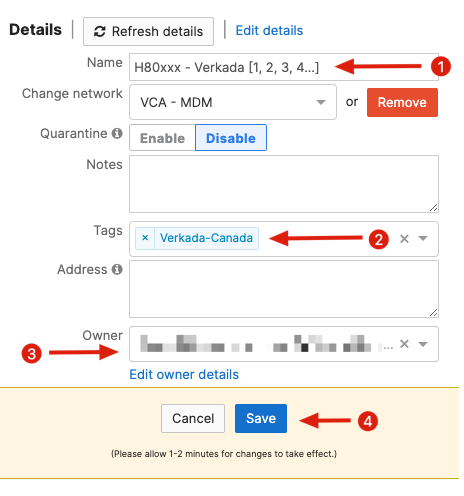Enable Quarantine
This screenshot has height=496, width=464.
coord(162,138)
